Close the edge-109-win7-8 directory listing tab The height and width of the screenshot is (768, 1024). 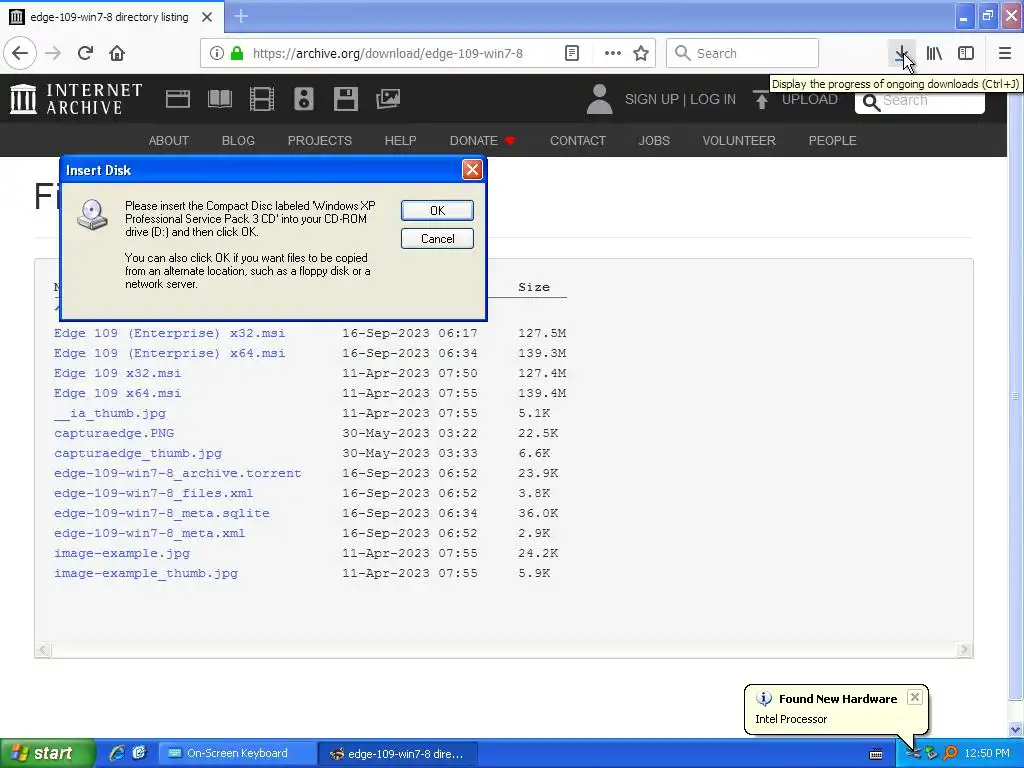pyautogui.click(x=207, y=17)
